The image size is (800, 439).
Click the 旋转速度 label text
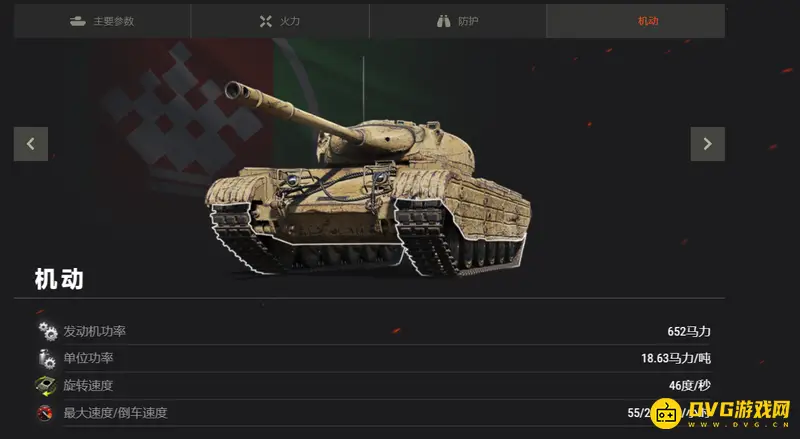point(88,385)
